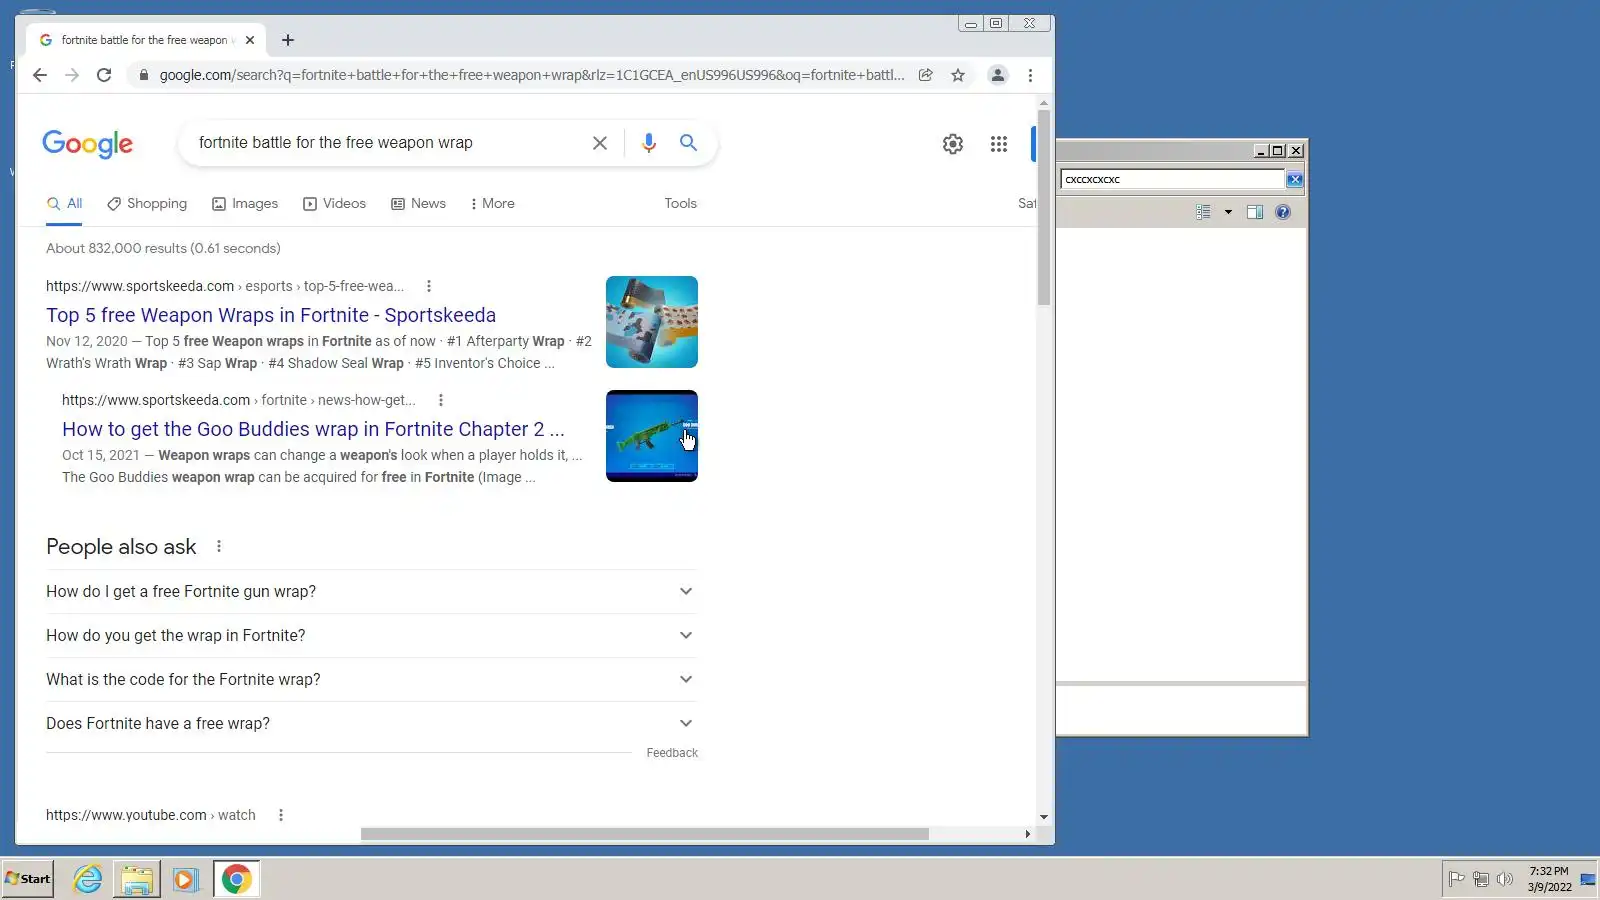Screen dimensions: 1600x900
Task: Open Chrome's three-dot menu
Action: tap(1030, 75)
